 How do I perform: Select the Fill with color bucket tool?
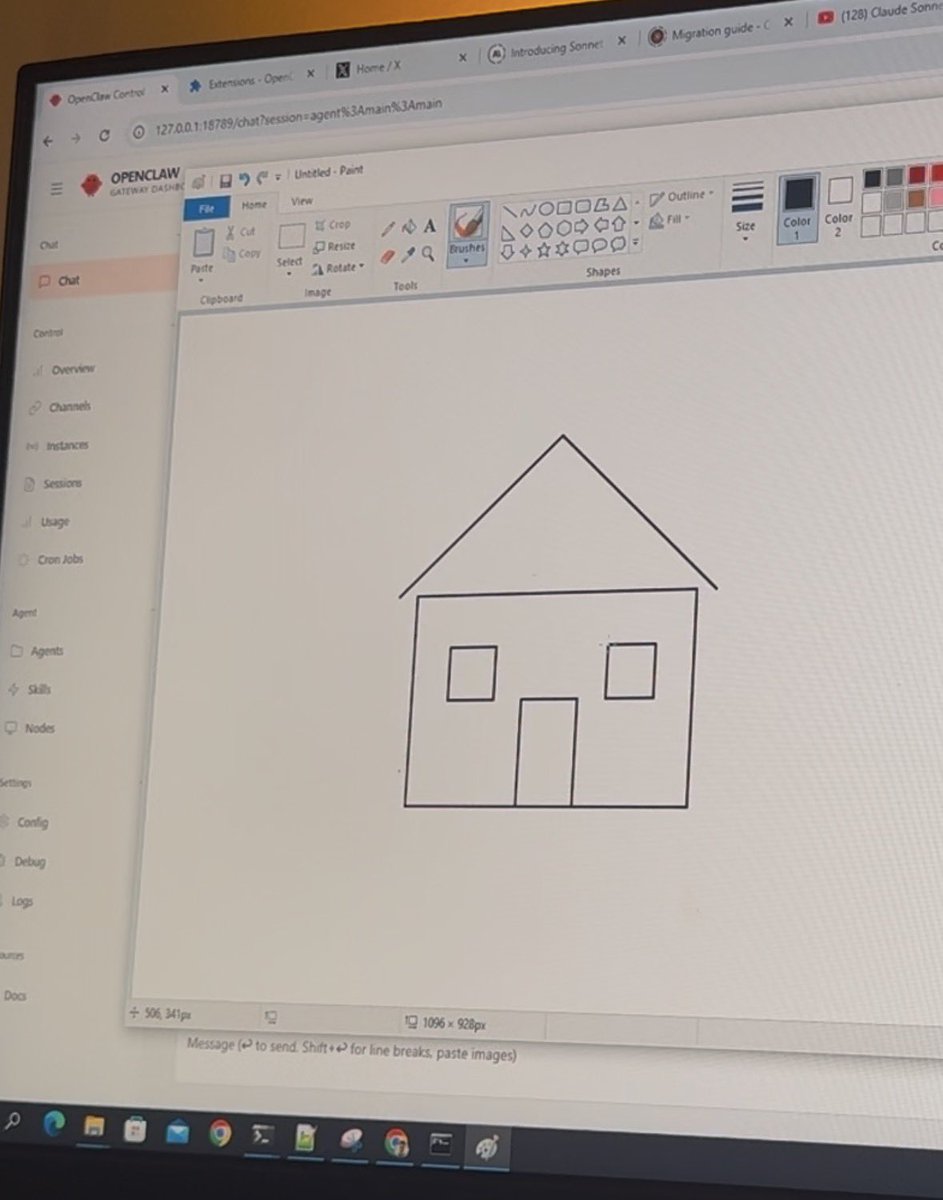pos(409,228)
